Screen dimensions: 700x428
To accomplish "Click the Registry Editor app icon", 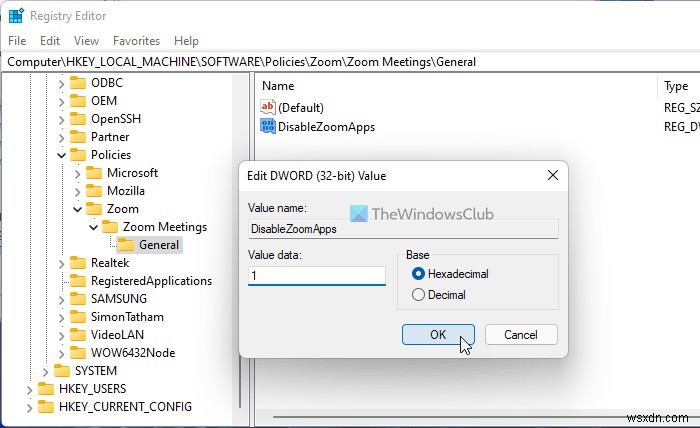I will 16,16.
